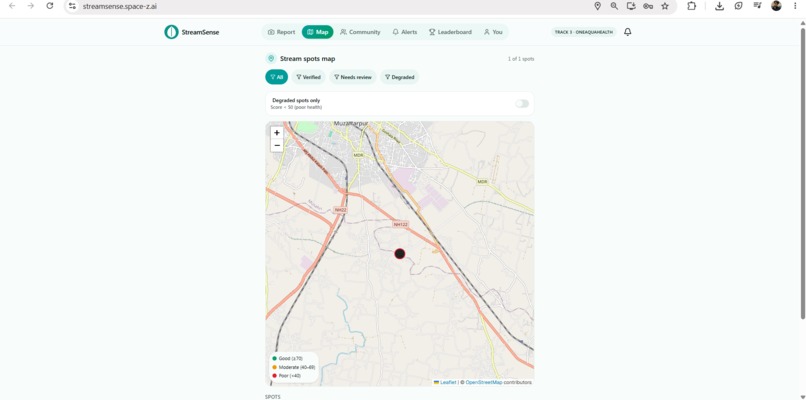806x400 pixels.
Task: Click the black stream spot marker
Action: (400, 253)
